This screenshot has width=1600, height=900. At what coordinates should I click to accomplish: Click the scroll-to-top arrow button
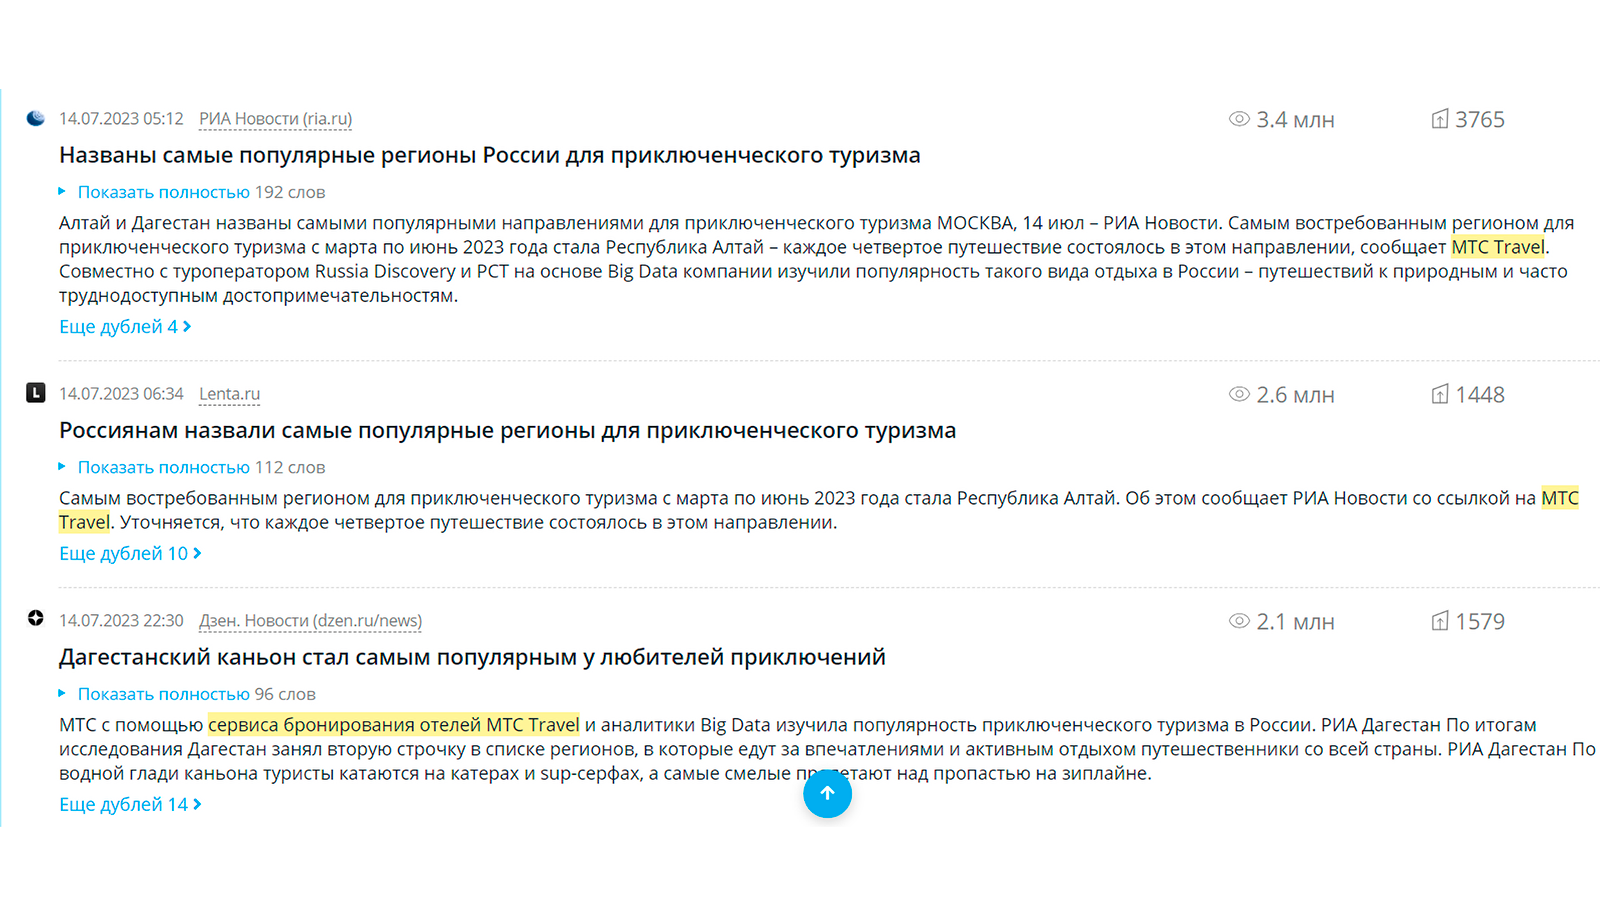(827, 793)
